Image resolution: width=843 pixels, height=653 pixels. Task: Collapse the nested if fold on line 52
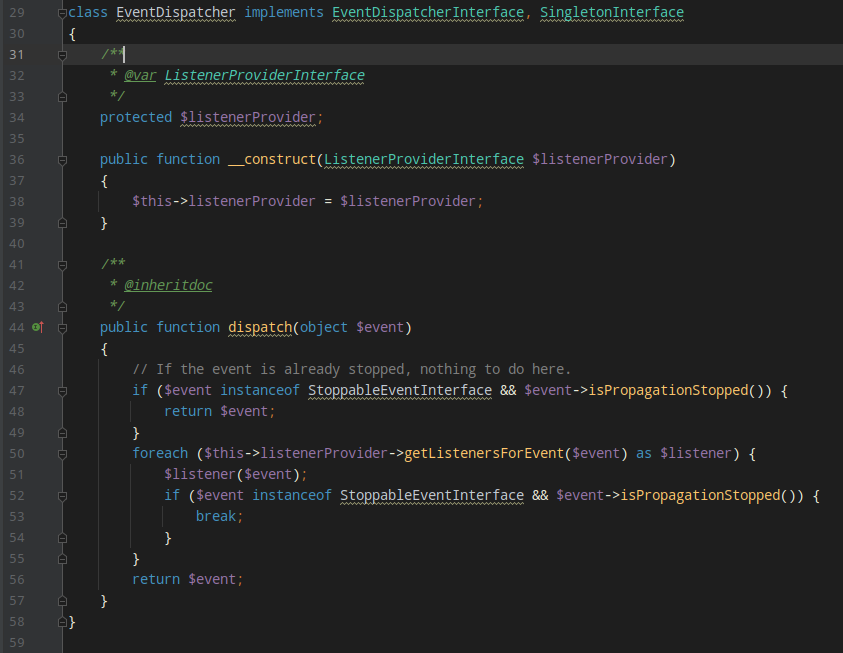pos(62,496)
